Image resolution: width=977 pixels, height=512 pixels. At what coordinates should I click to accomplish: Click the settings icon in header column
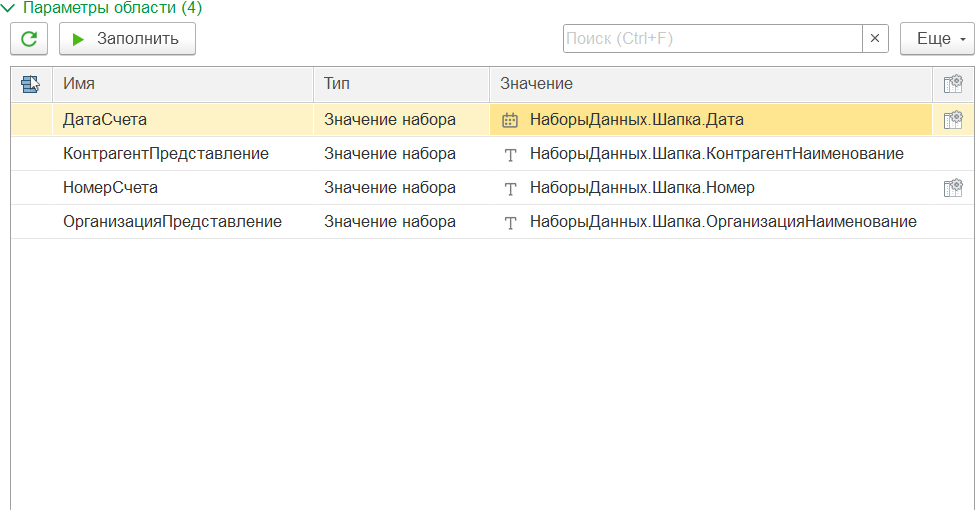coord(953,84)
